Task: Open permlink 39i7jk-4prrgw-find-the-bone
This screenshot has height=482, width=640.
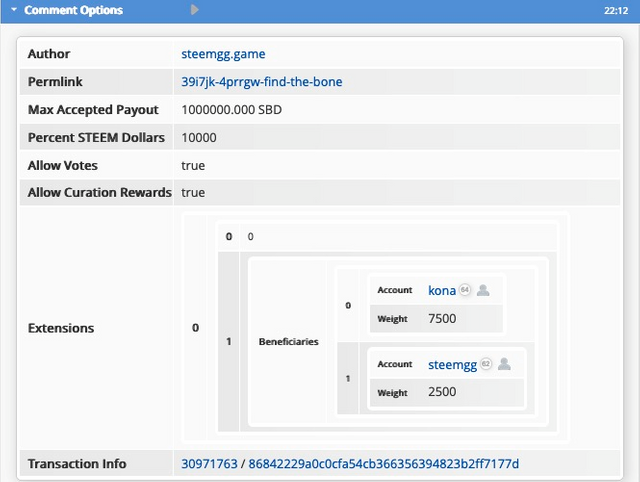Action: tap(262, 82)
